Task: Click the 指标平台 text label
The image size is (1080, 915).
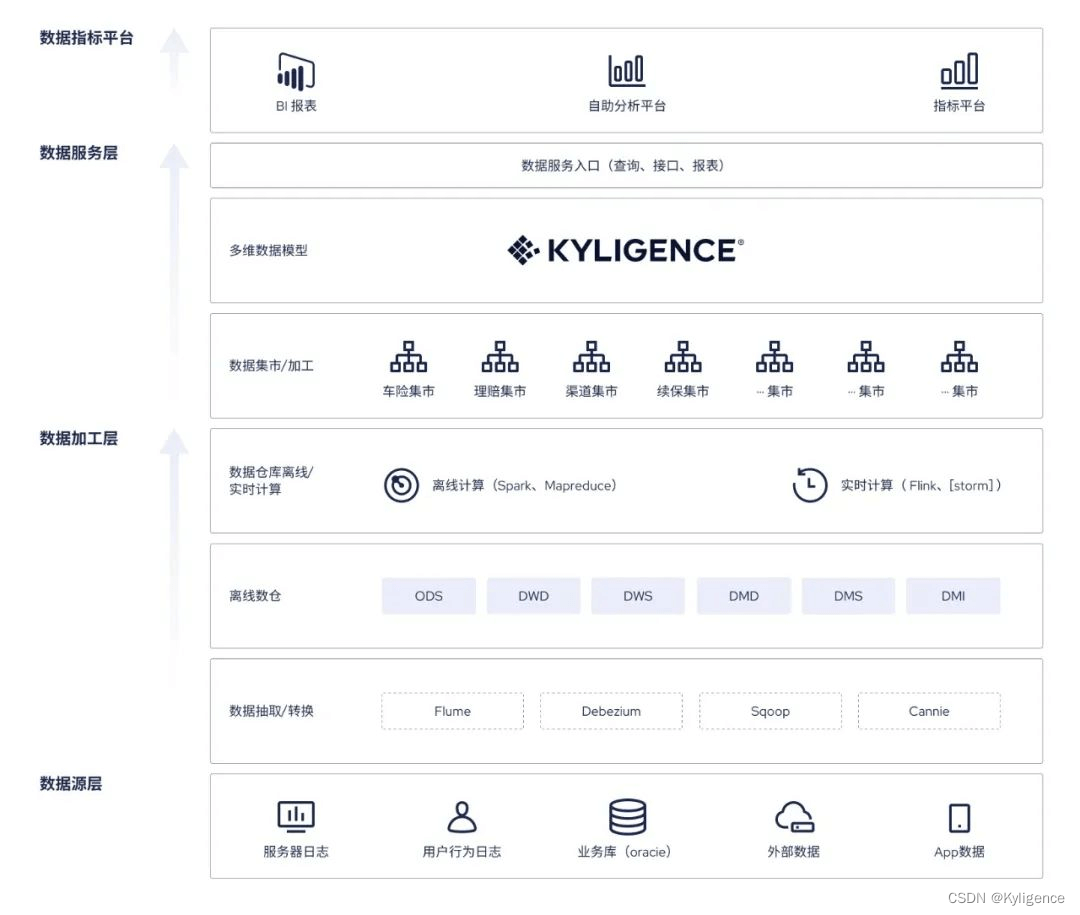Action: tap(959, 106)
